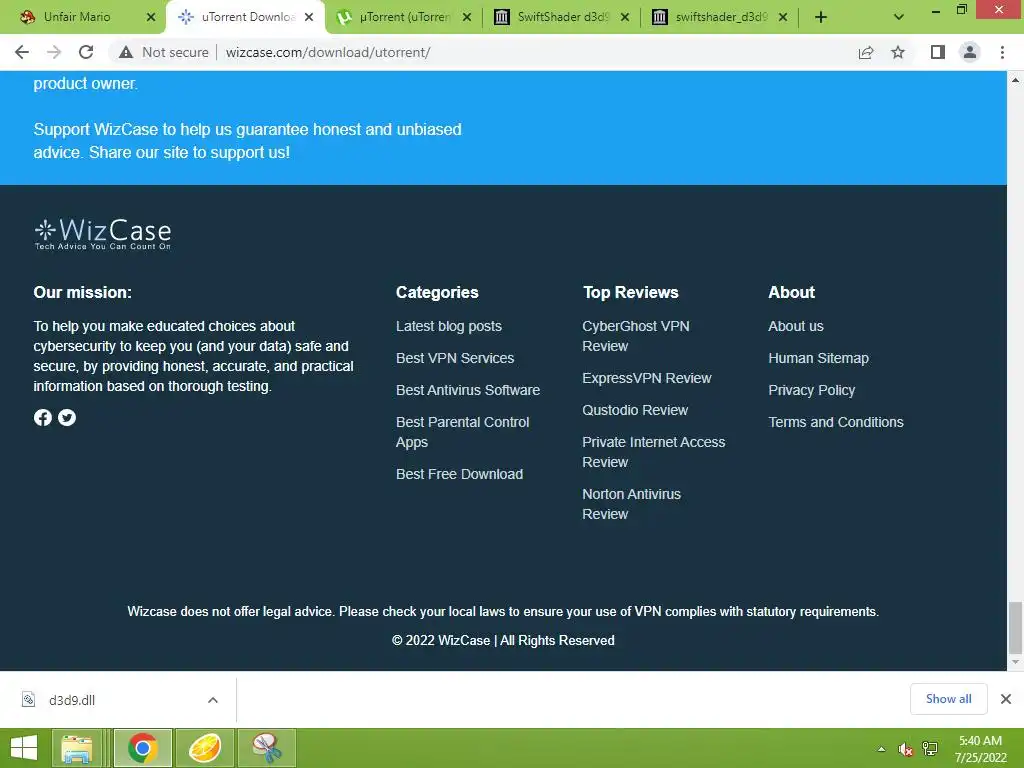Click the Categories heading
Viewport: 1024px width, 768px height.
[x=437, y=292]
